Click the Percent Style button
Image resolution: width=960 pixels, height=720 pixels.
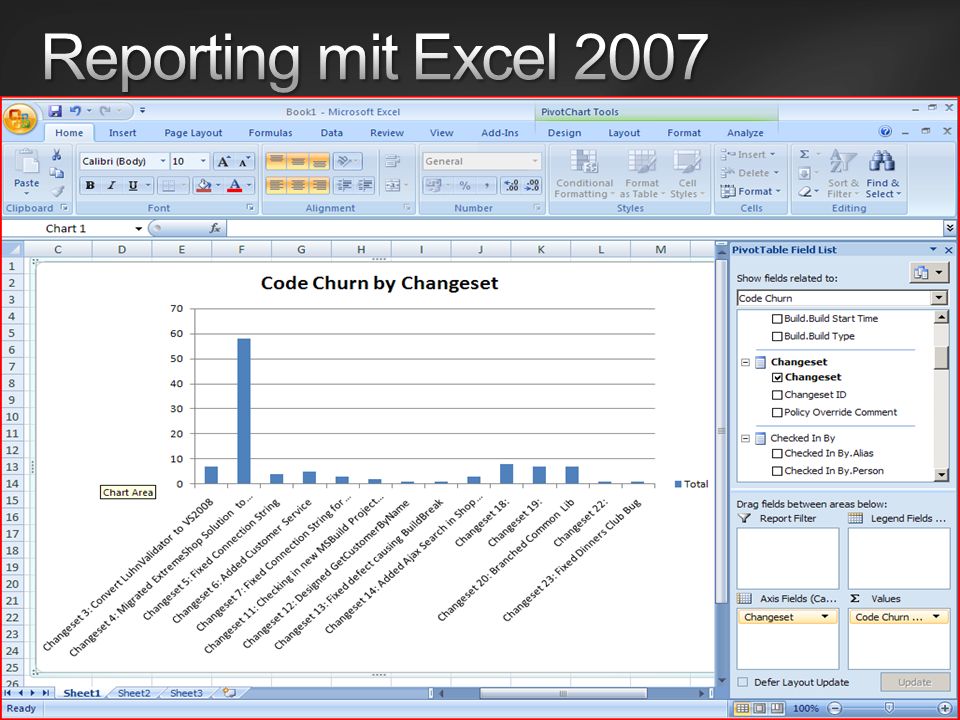click(465, 186)
